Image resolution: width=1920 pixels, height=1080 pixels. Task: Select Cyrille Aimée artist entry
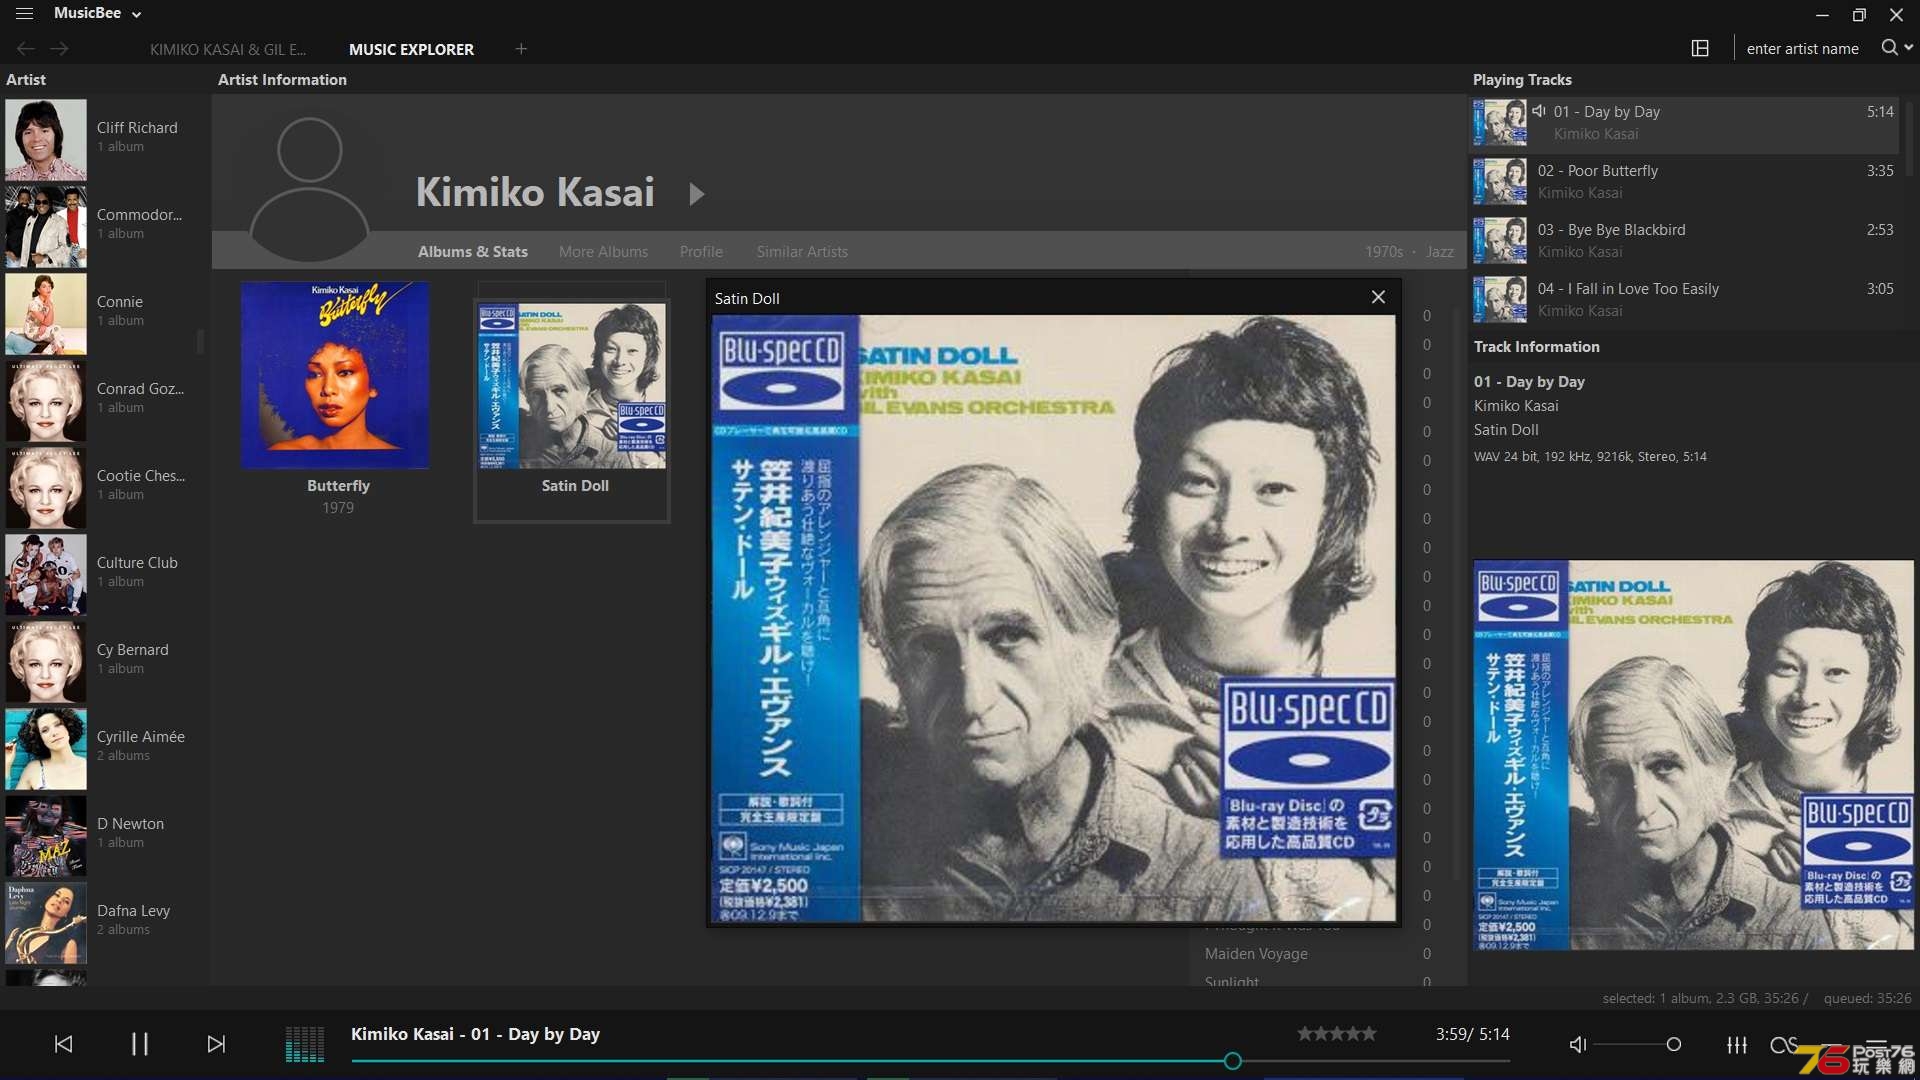[103, 748]
